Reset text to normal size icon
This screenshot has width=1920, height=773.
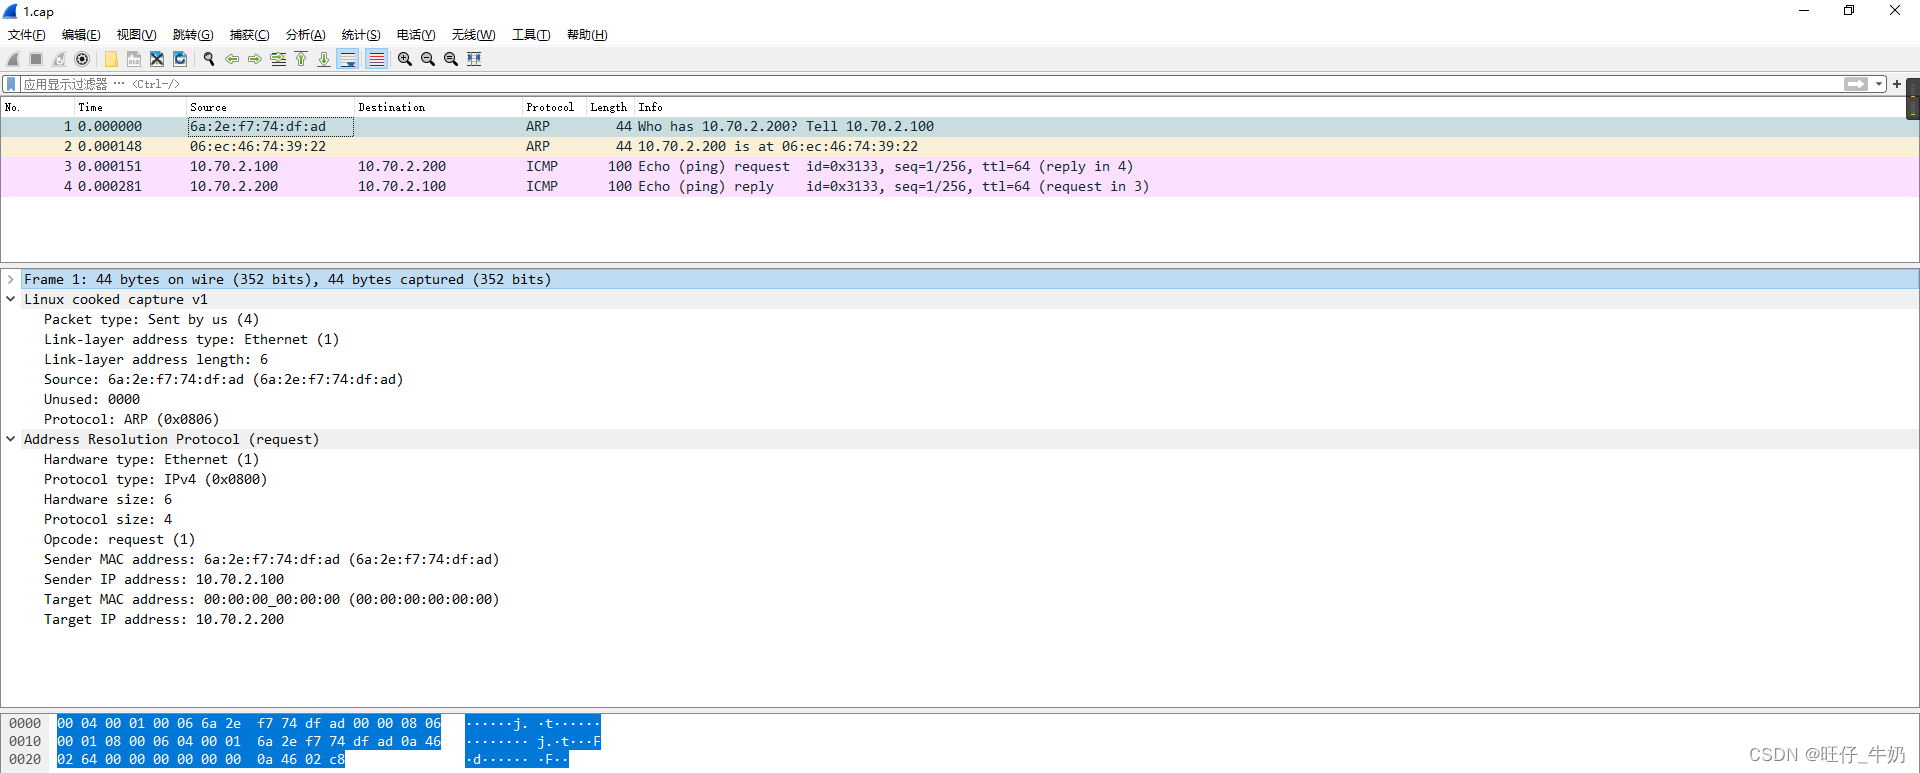pos(451,59)
